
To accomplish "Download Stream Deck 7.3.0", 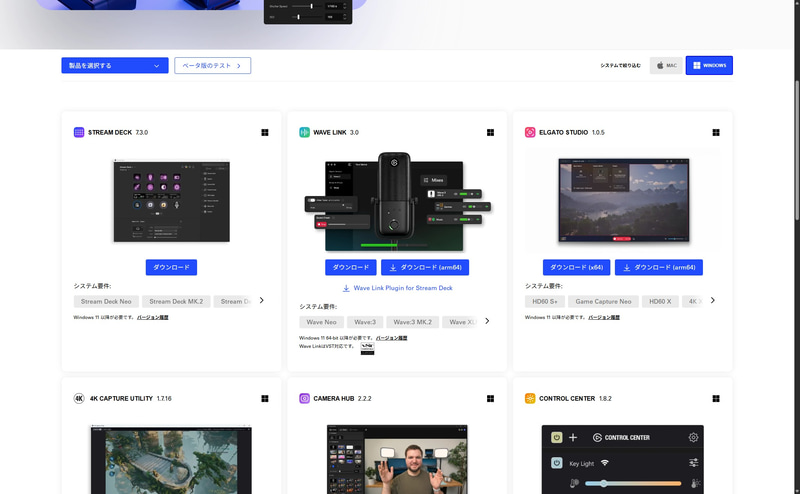I will (x=171, y=267).
